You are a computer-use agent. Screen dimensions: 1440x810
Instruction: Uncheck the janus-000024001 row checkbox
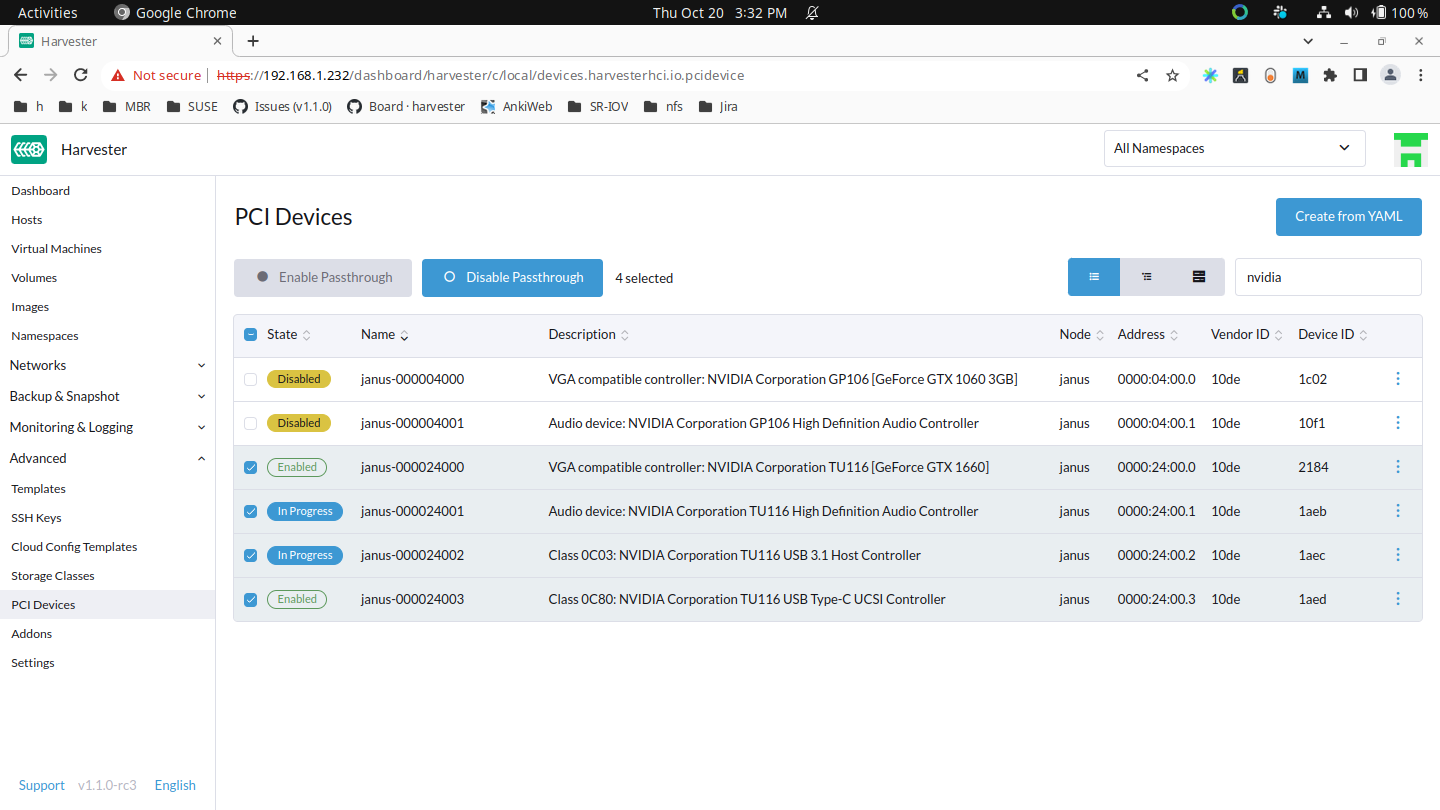(x=250, y=511)
